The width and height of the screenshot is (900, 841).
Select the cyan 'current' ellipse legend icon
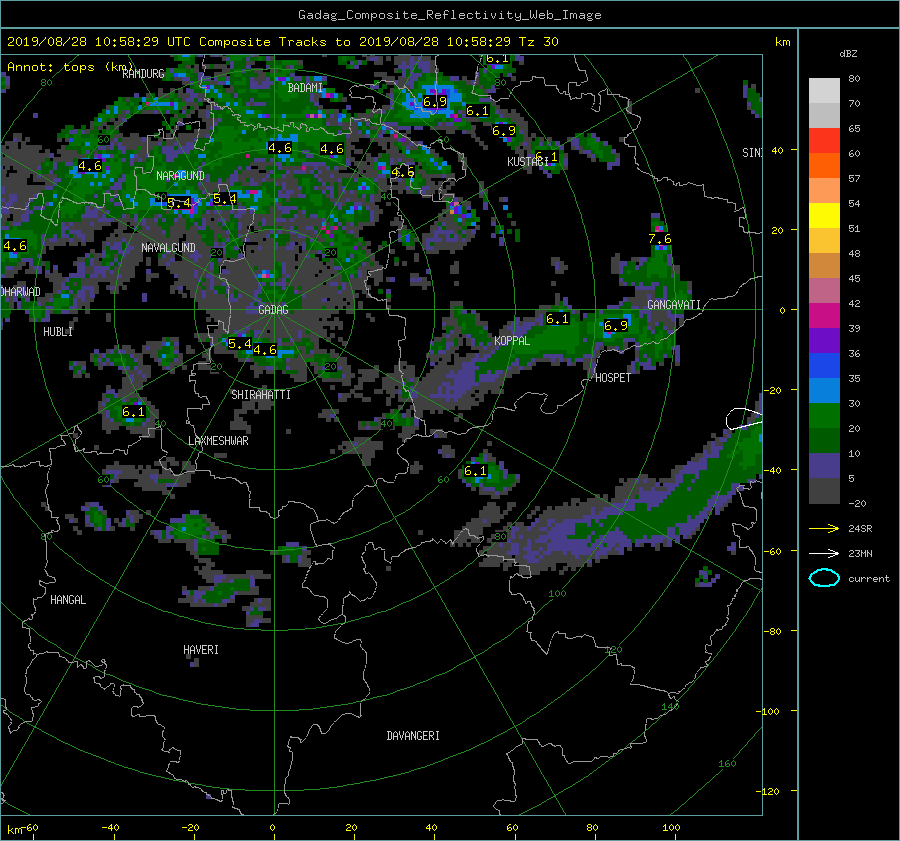(x=824, y=578)
